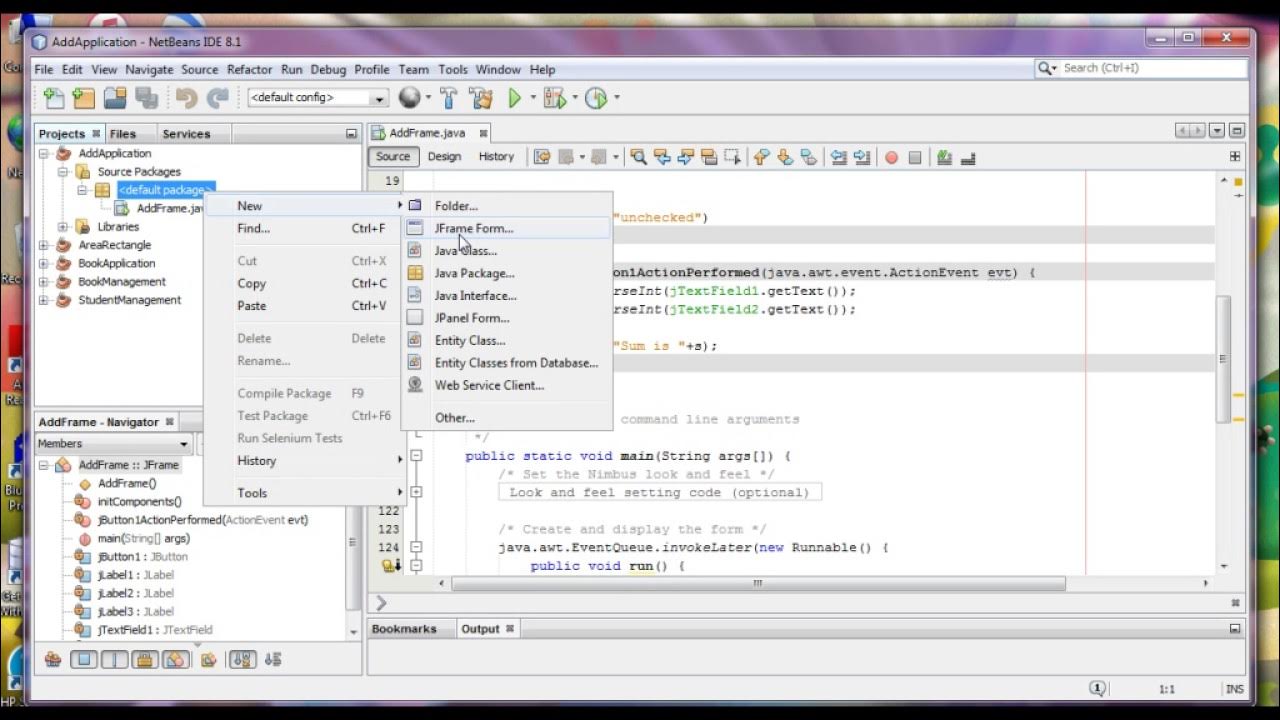Click the Clean and Build icon

481,97
